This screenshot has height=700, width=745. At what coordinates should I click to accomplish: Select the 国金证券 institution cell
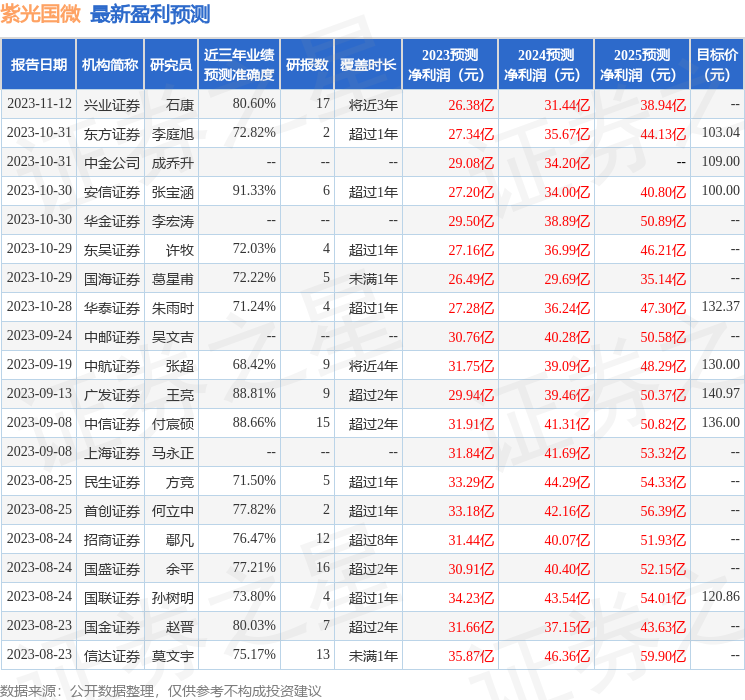coord(112,627)
